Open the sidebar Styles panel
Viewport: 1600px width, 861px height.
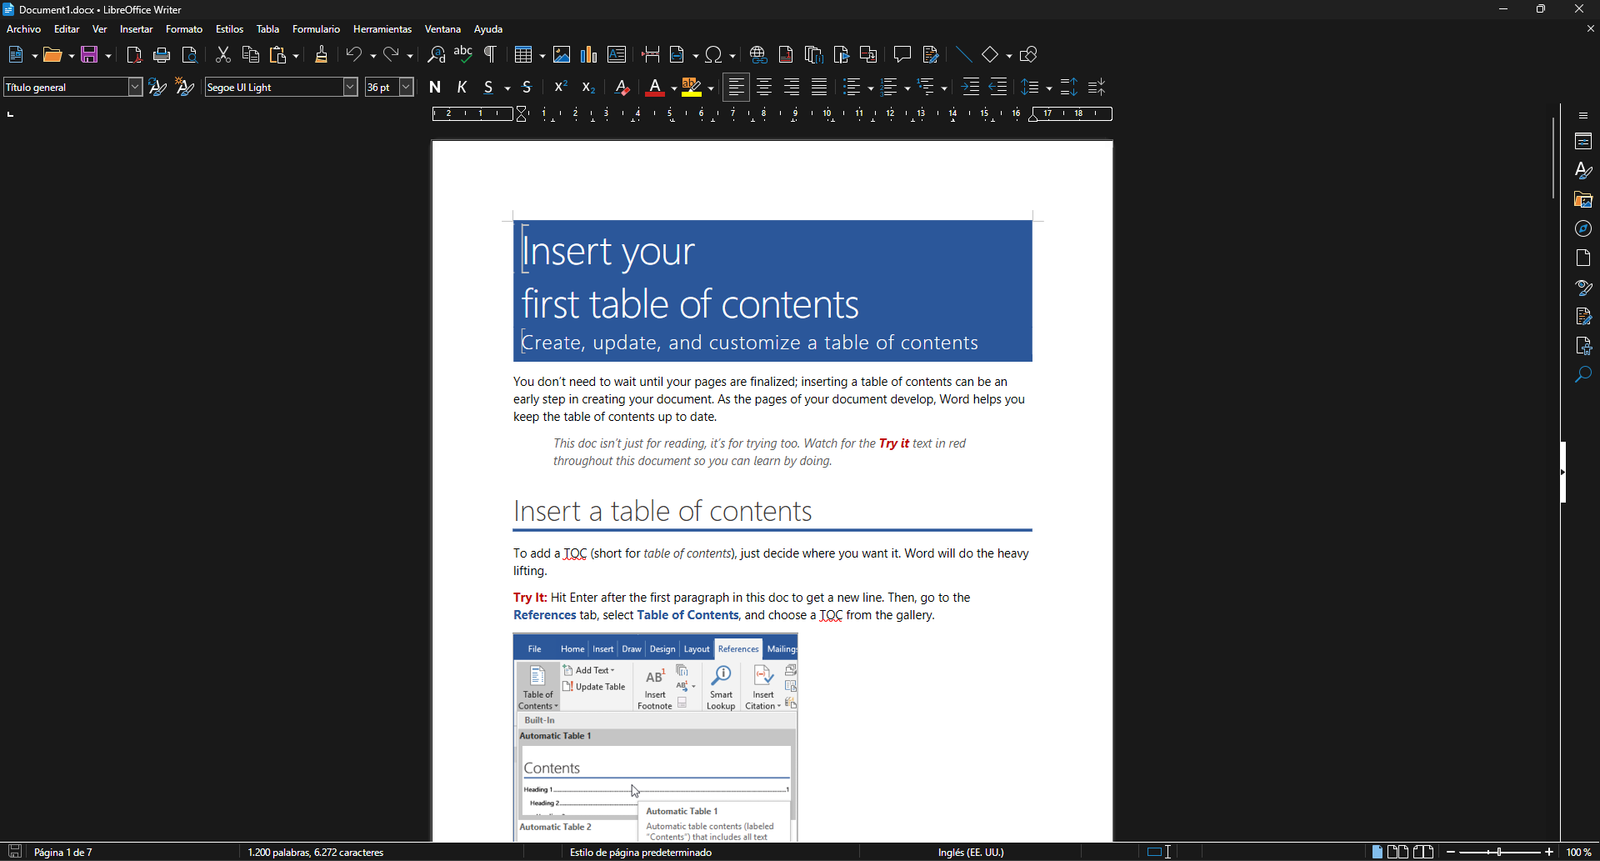pos(1583,171)
